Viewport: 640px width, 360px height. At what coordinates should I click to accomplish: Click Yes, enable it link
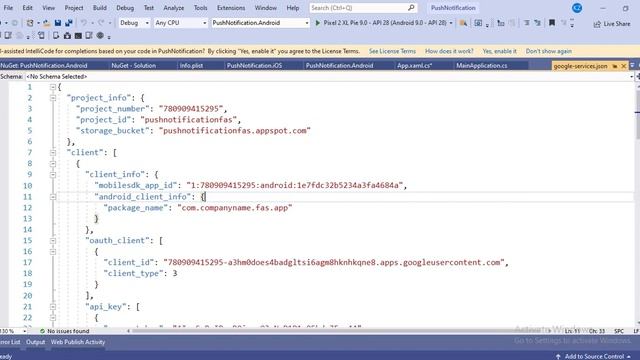click(499, 51)
